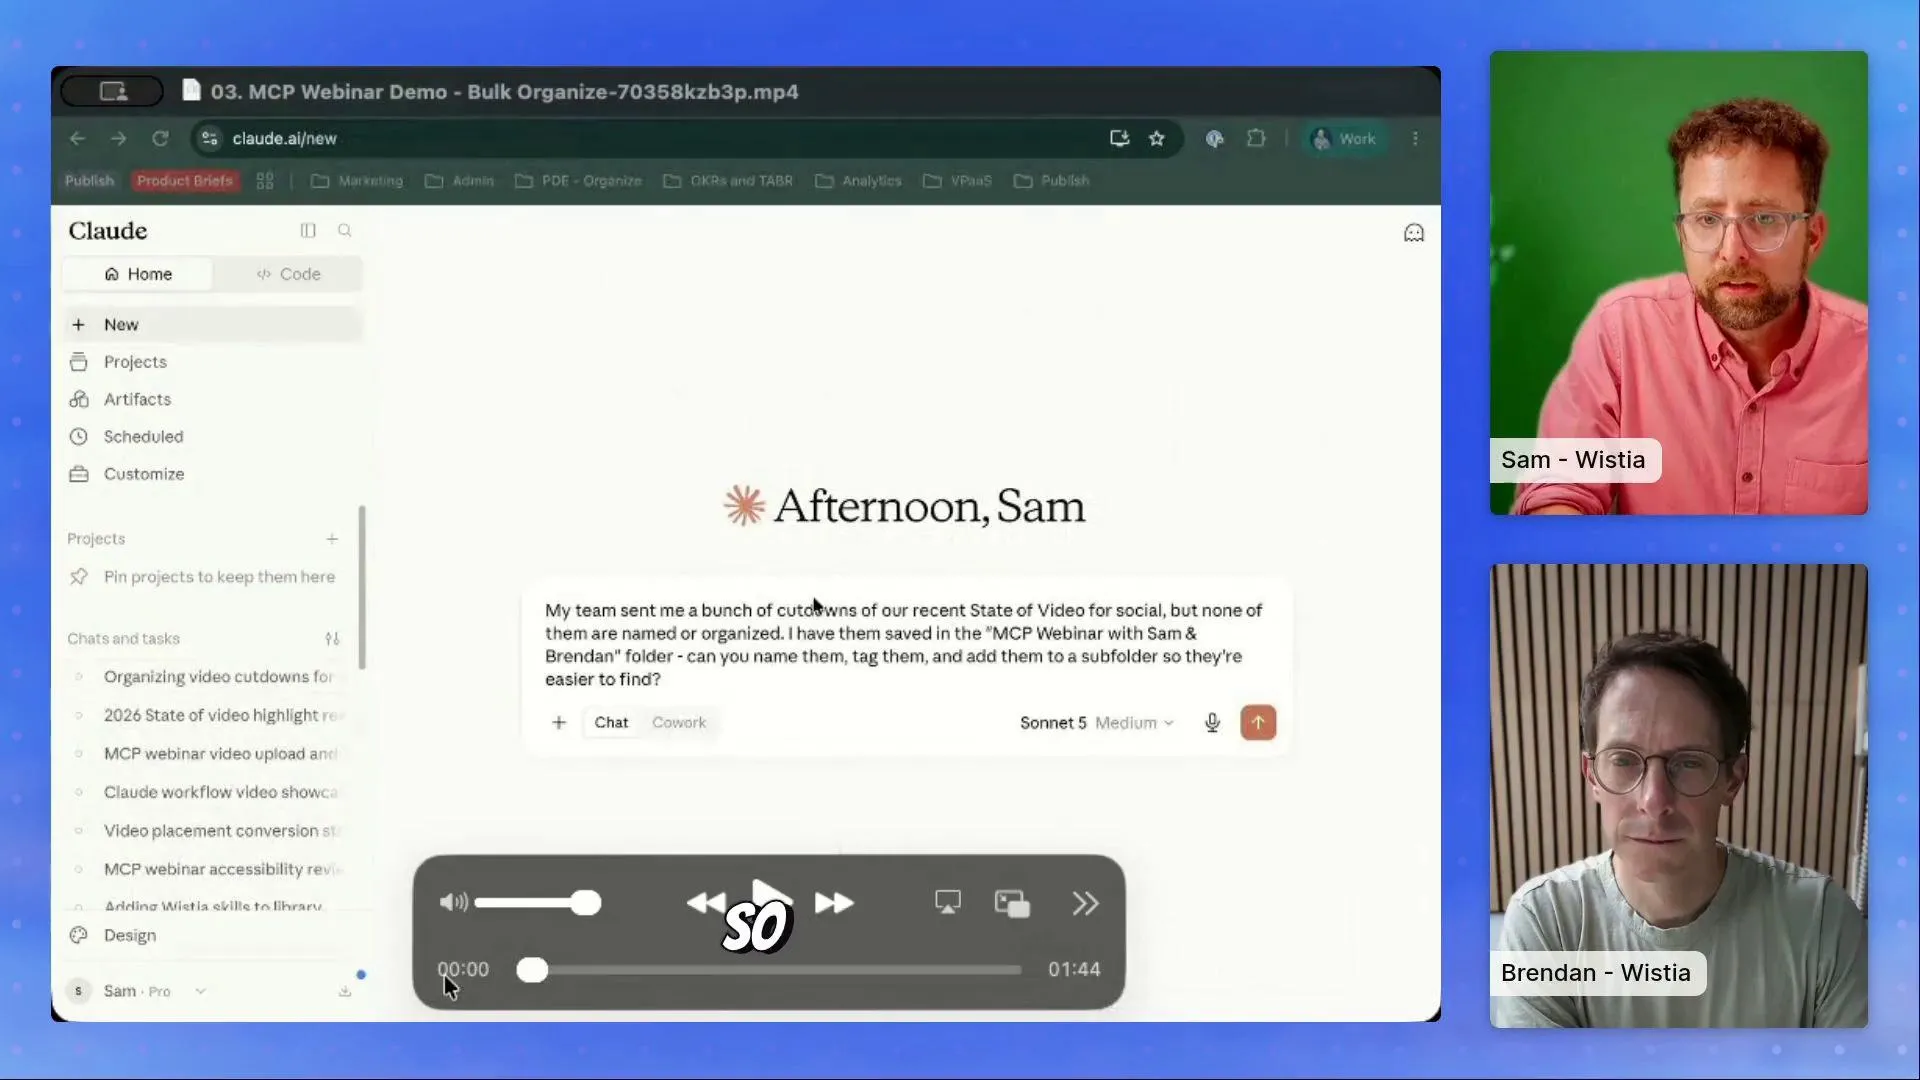Click the browser forward arrow
1920x1080 pixels.
point(118,139)
